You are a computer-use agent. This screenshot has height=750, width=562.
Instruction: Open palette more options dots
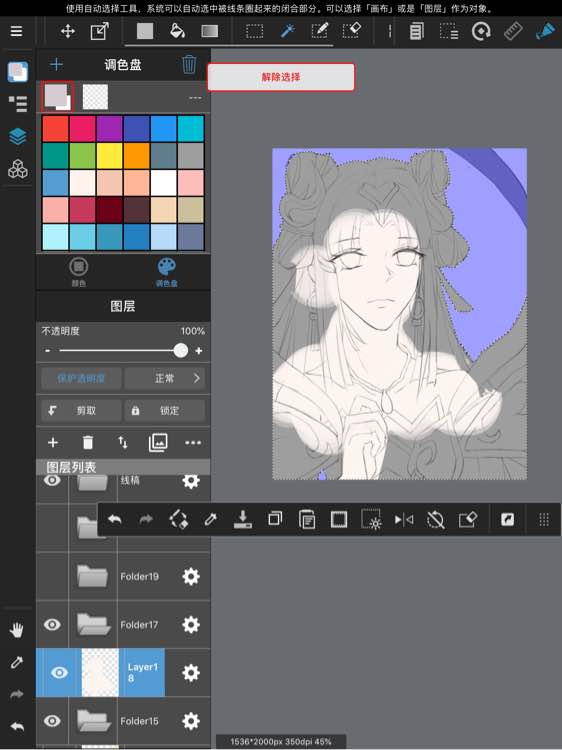pos(195,98)
